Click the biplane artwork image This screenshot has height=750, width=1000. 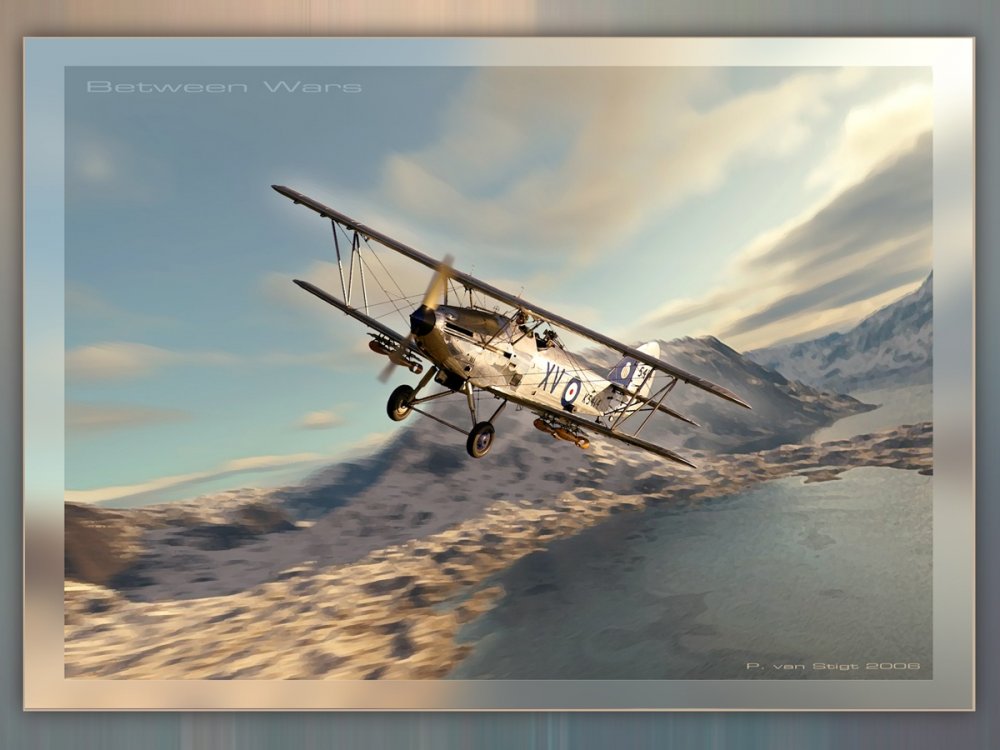[x=499, y=374]
